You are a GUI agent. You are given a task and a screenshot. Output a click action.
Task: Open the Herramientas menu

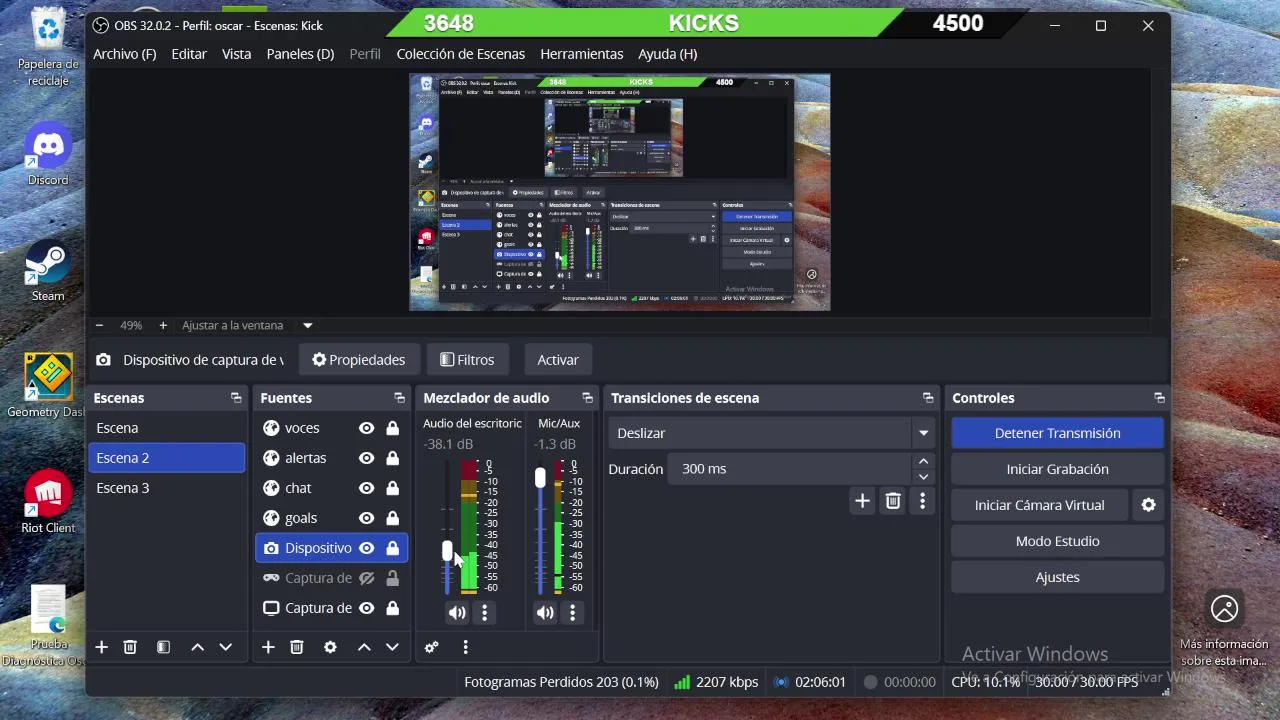pyautogui.click(x=582, y=54)
